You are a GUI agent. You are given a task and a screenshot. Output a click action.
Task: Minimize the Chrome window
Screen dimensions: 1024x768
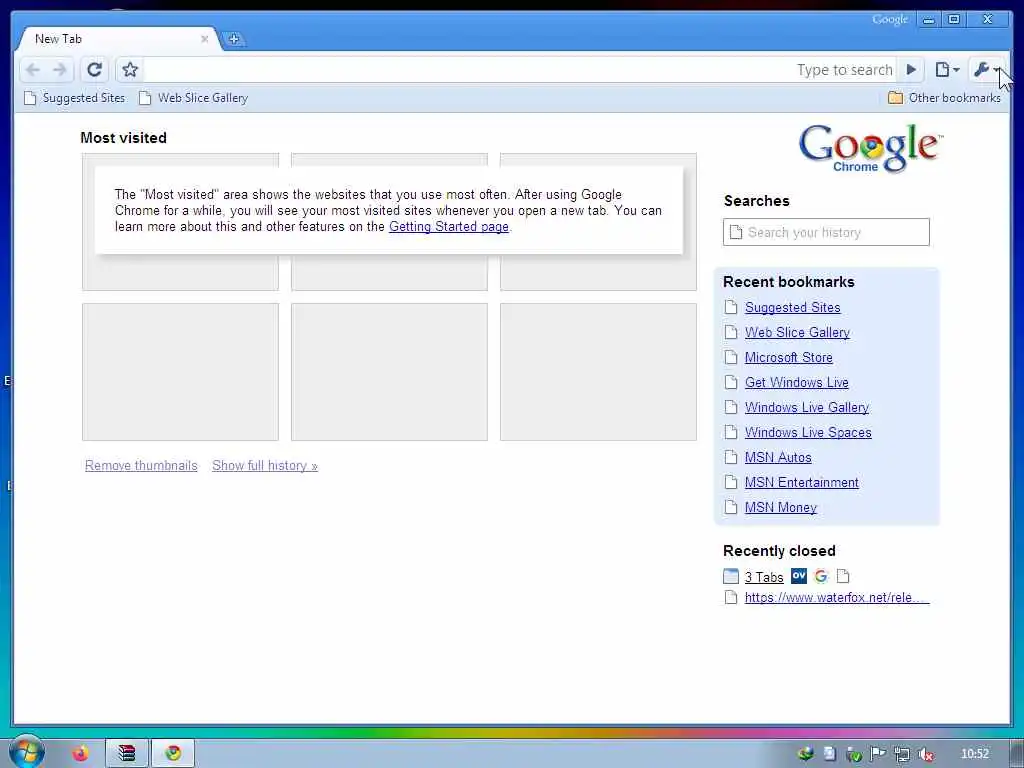tap(928, 20)
